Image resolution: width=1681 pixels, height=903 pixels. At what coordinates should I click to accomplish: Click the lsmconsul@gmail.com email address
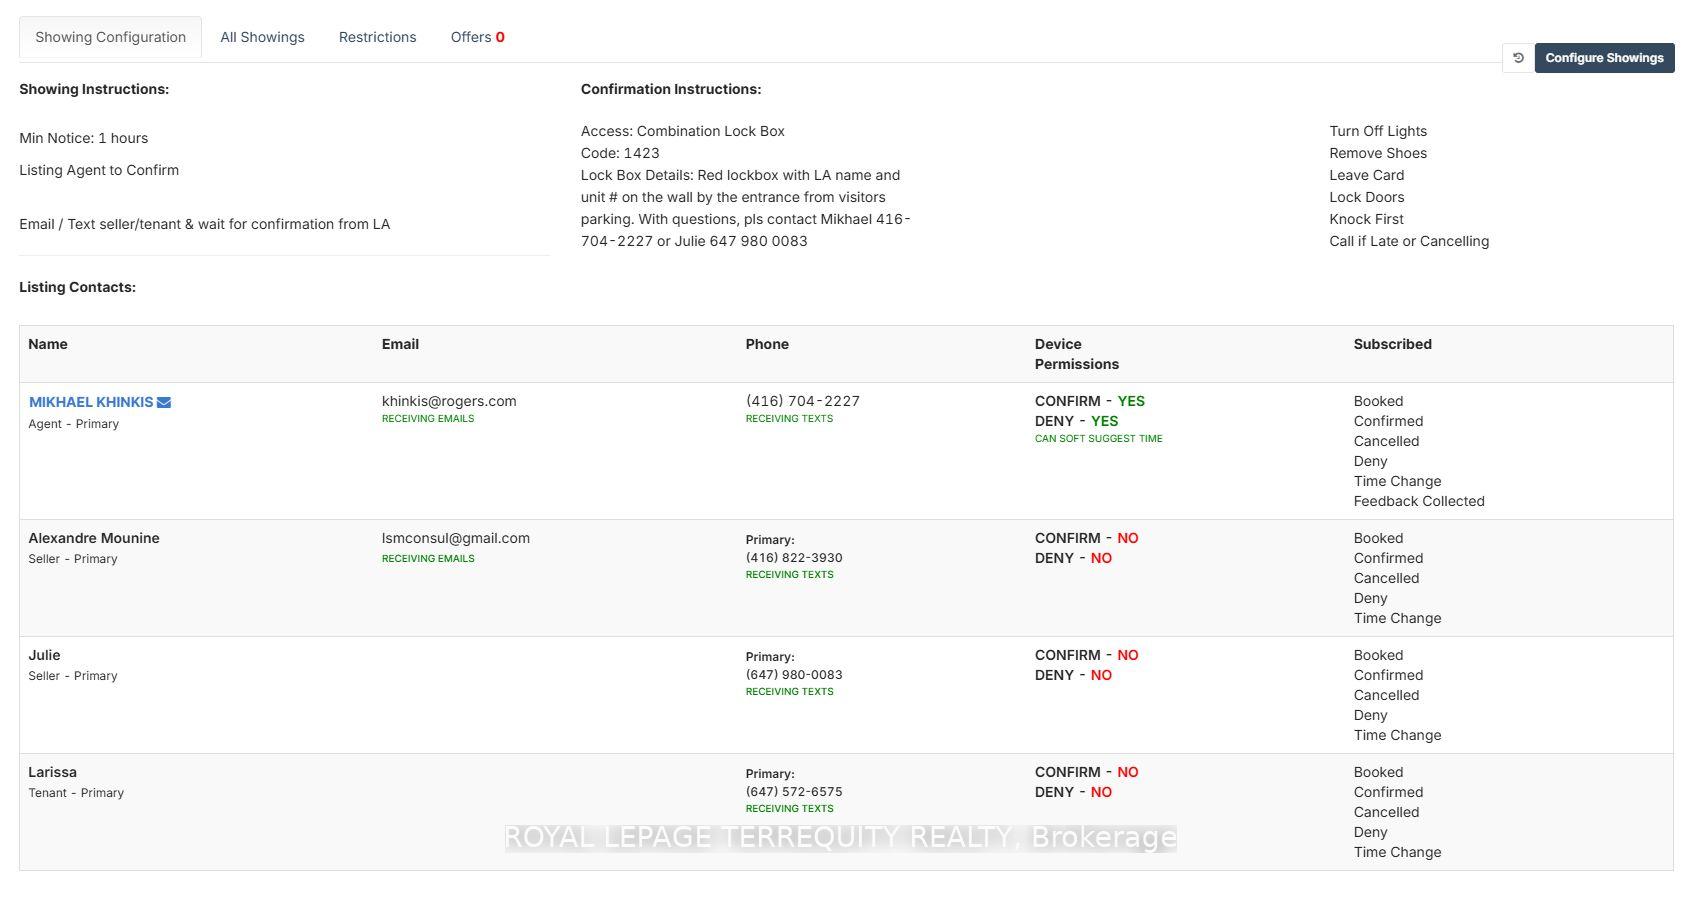pyautogui.click(x=455, y=538)
